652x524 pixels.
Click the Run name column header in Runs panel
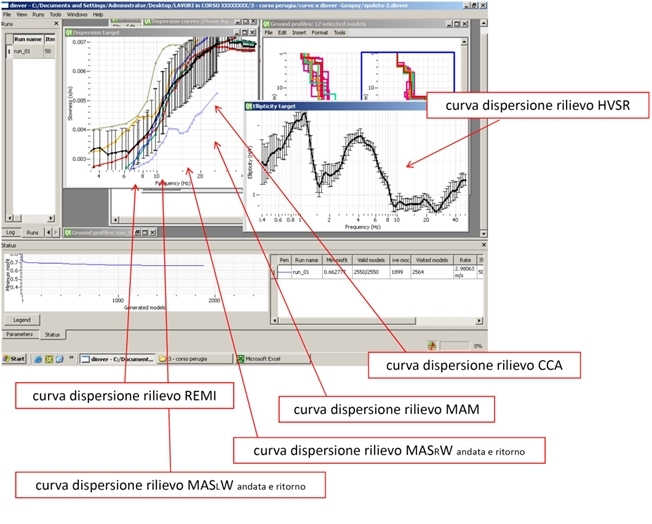(28, 39)
